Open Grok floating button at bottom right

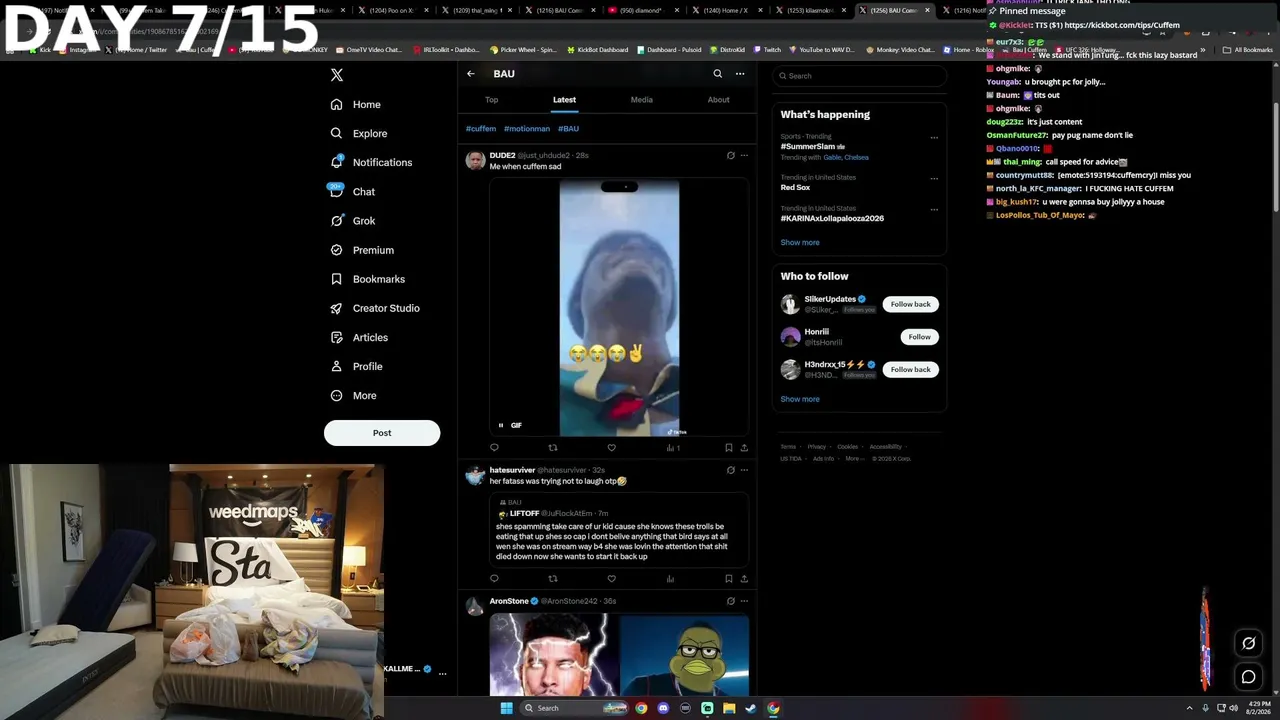[x=1248, y=643]
